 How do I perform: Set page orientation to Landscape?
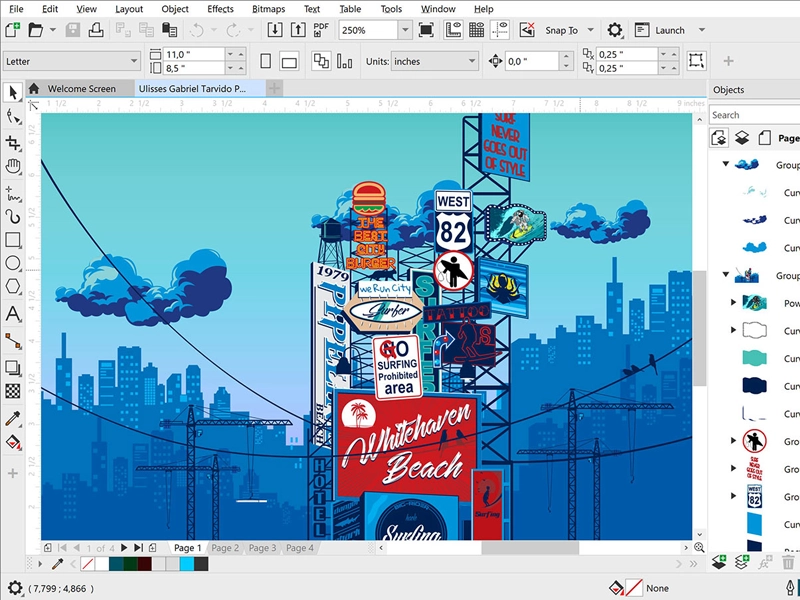pos(289,61)
